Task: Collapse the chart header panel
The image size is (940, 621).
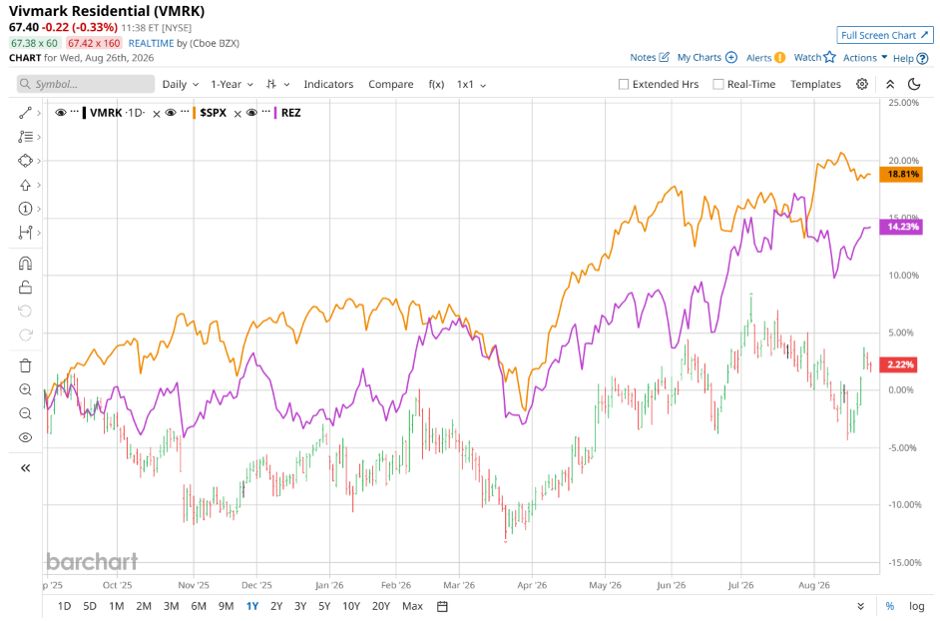Action: tap(890, 85)
